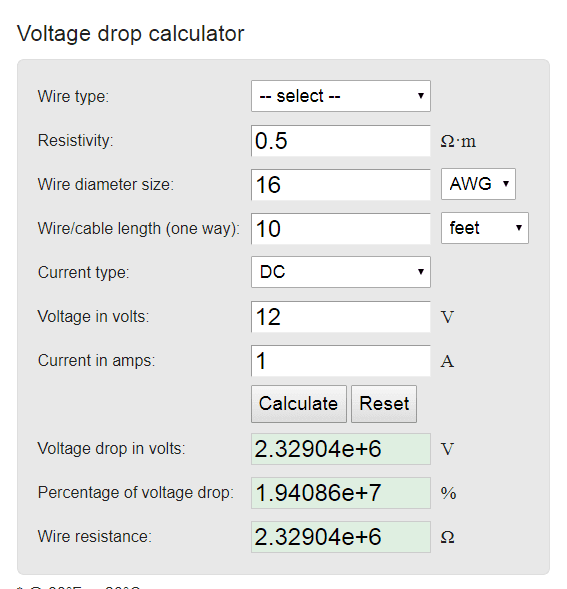Click the Wire resistance label text
567x589 pixels.
pos(95,536)
